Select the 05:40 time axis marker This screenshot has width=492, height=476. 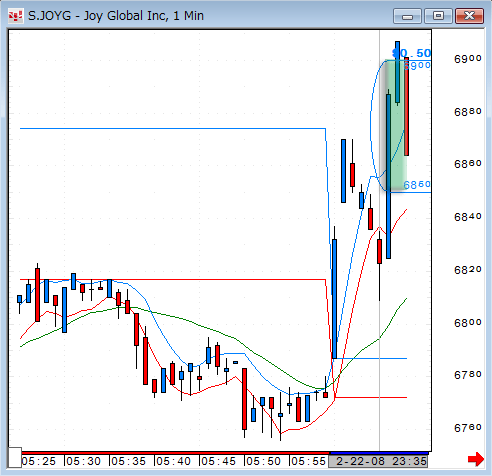[x=173, y=461]
